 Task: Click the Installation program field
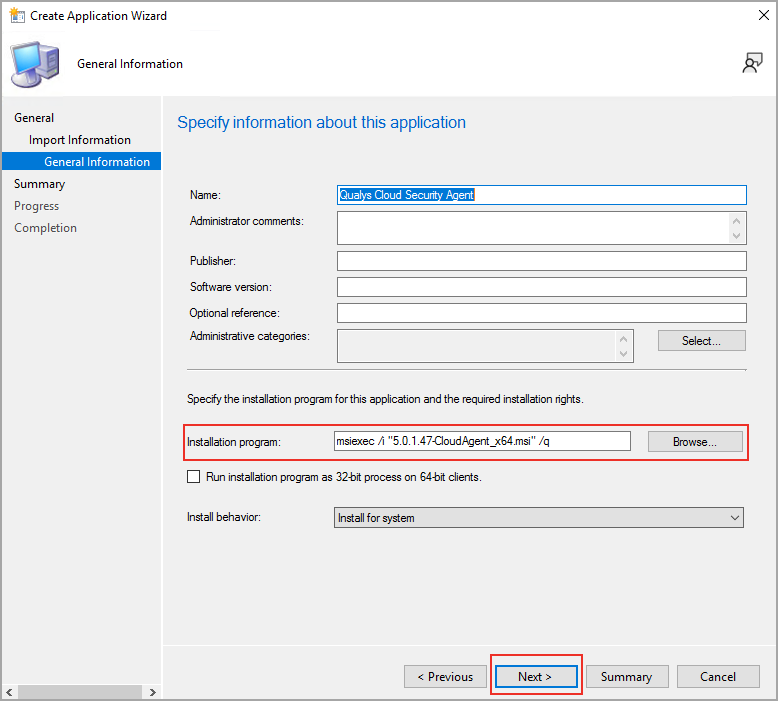tap(482, 441)
